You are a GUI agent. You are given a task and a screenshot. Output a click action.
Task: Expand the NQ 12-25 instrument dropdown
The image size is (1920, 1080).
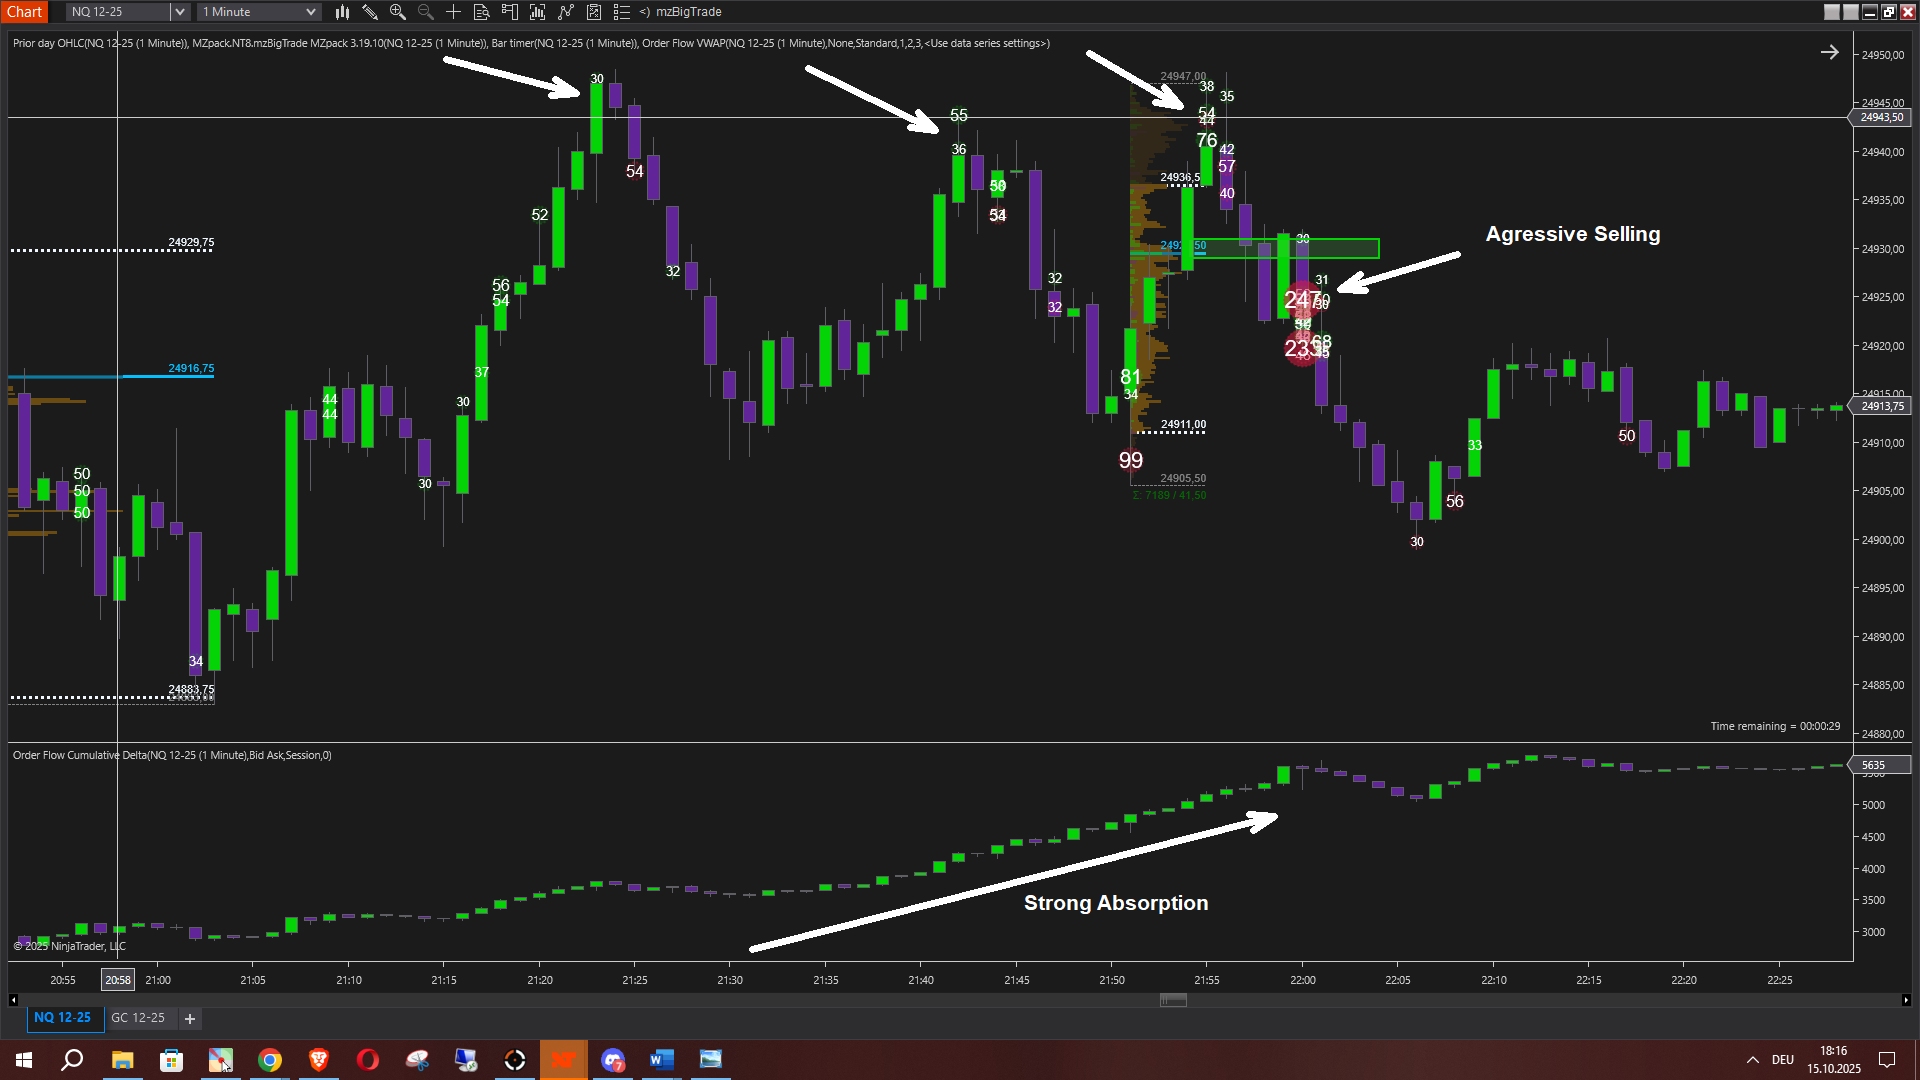pos(179,12)
